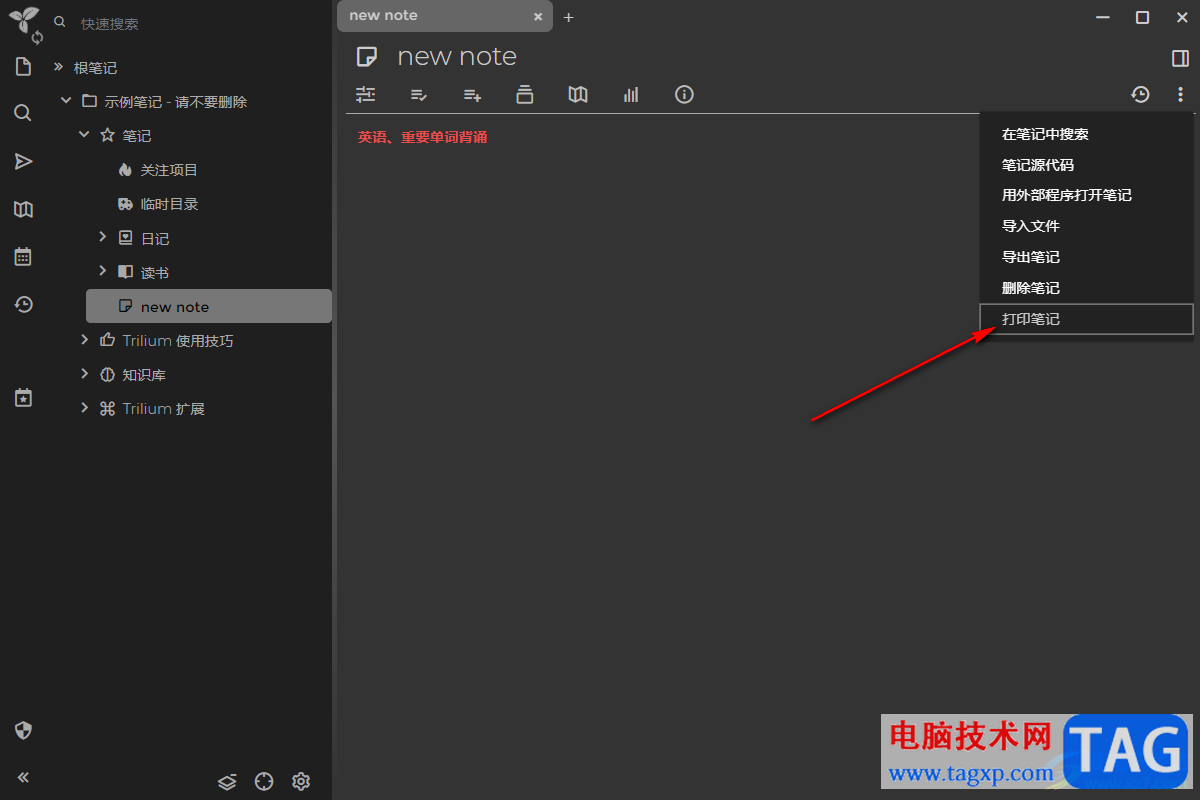
Task: Click the sync status icon
Action: (x=38, y=38)
